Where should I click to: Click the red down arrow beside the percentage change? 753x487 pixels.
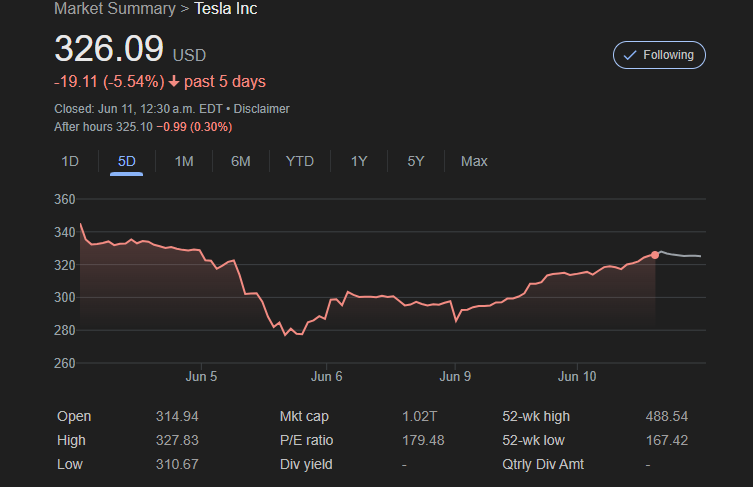point(174,82)
